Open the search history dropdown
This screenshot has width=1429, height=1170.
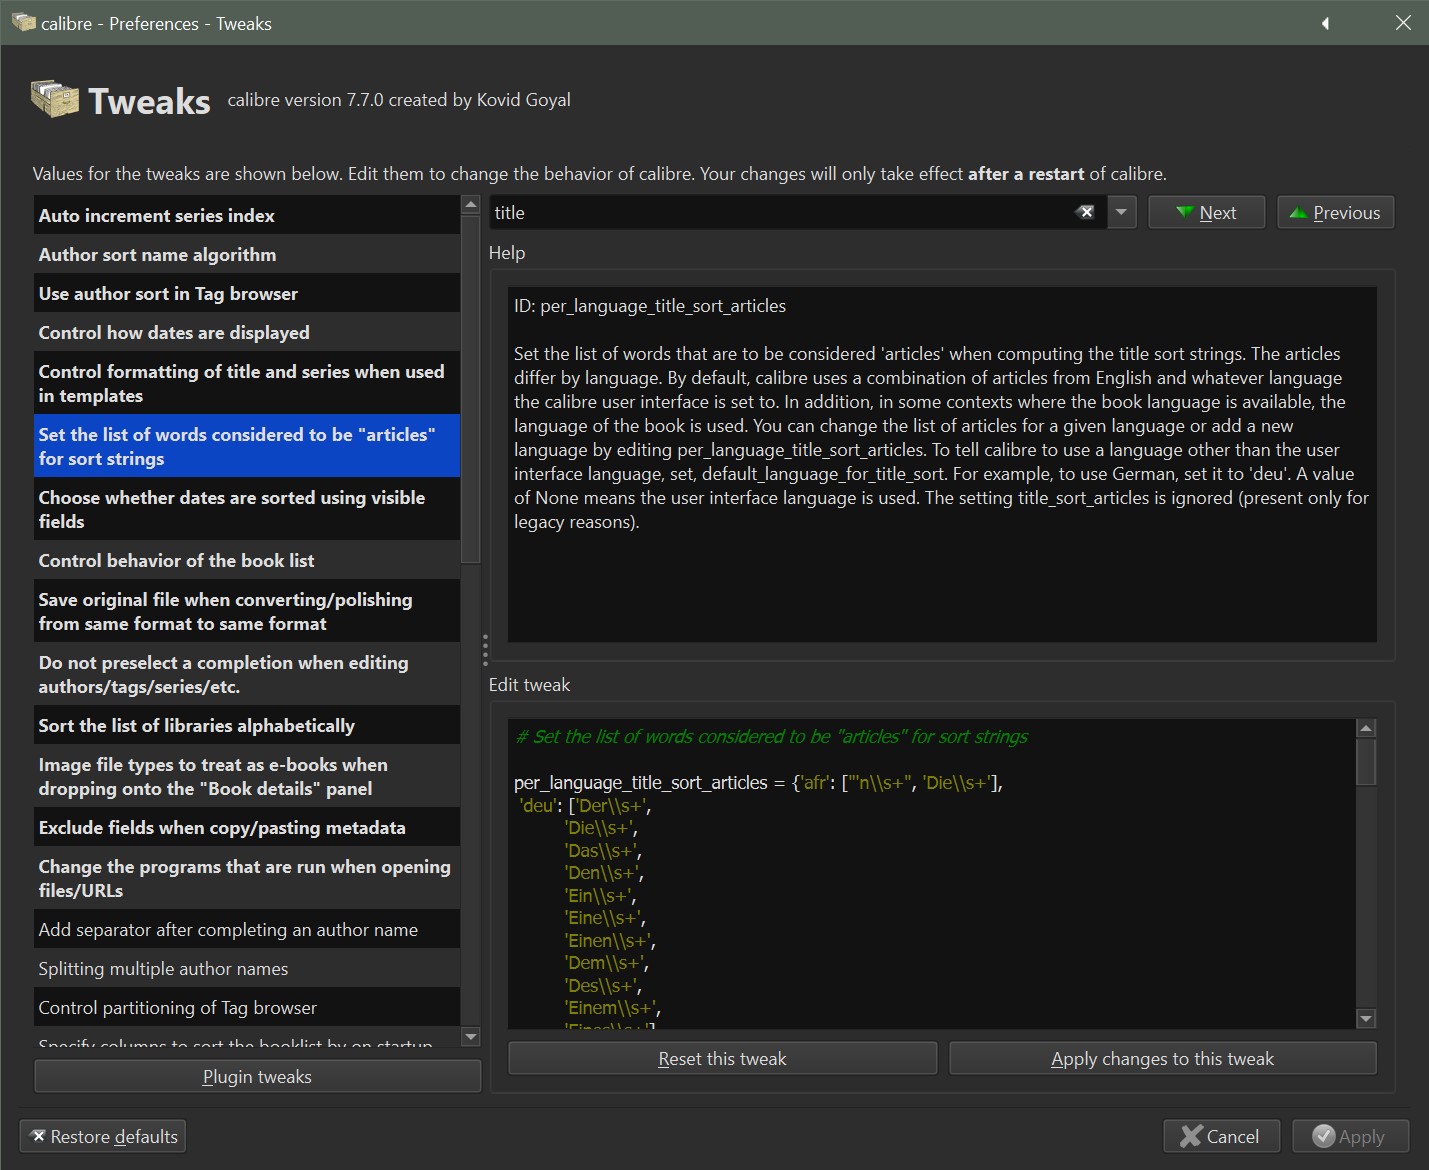1122,212
